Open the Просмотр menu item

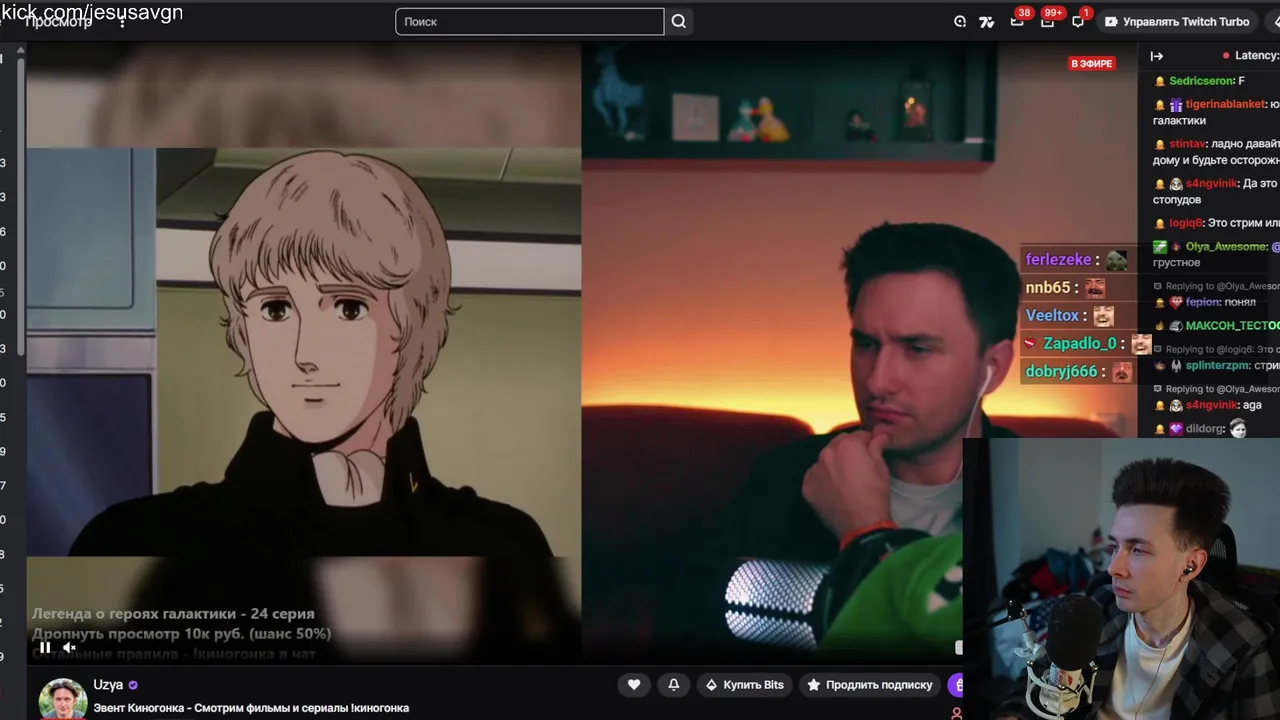tap(58, 22)
